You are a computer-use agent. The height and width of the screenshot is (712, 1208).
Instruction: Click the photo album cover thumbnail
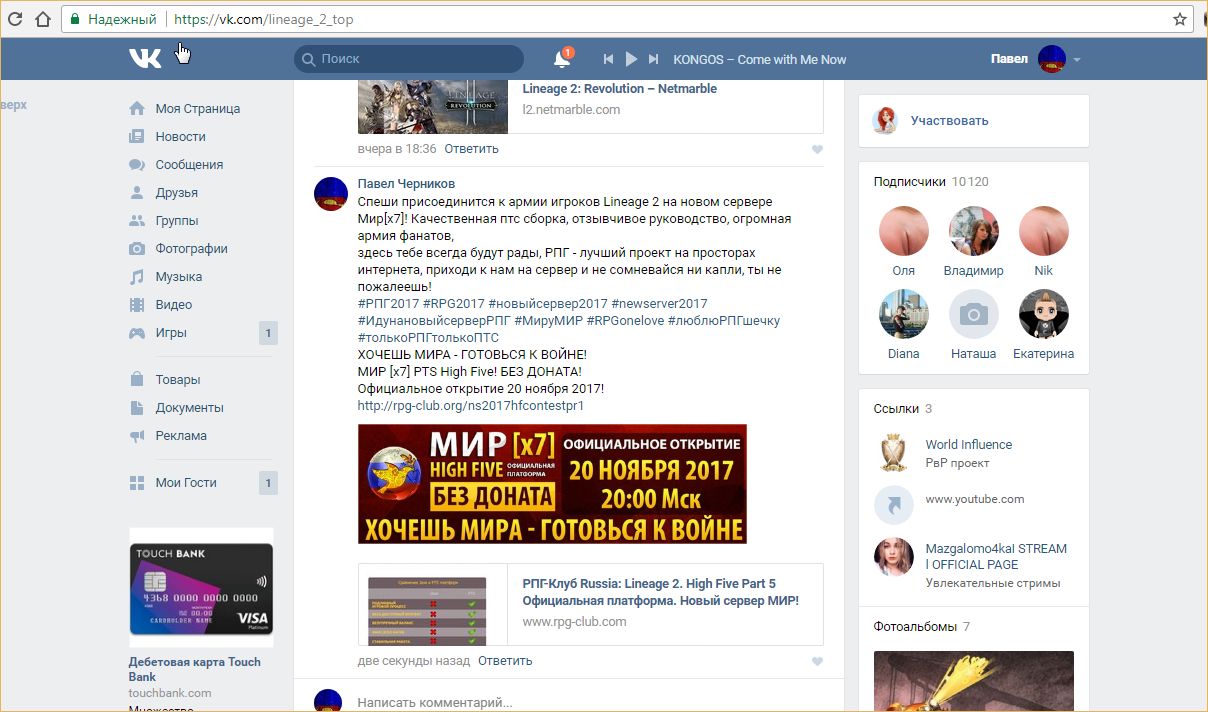pyautogui.click(x=974, y=682)
